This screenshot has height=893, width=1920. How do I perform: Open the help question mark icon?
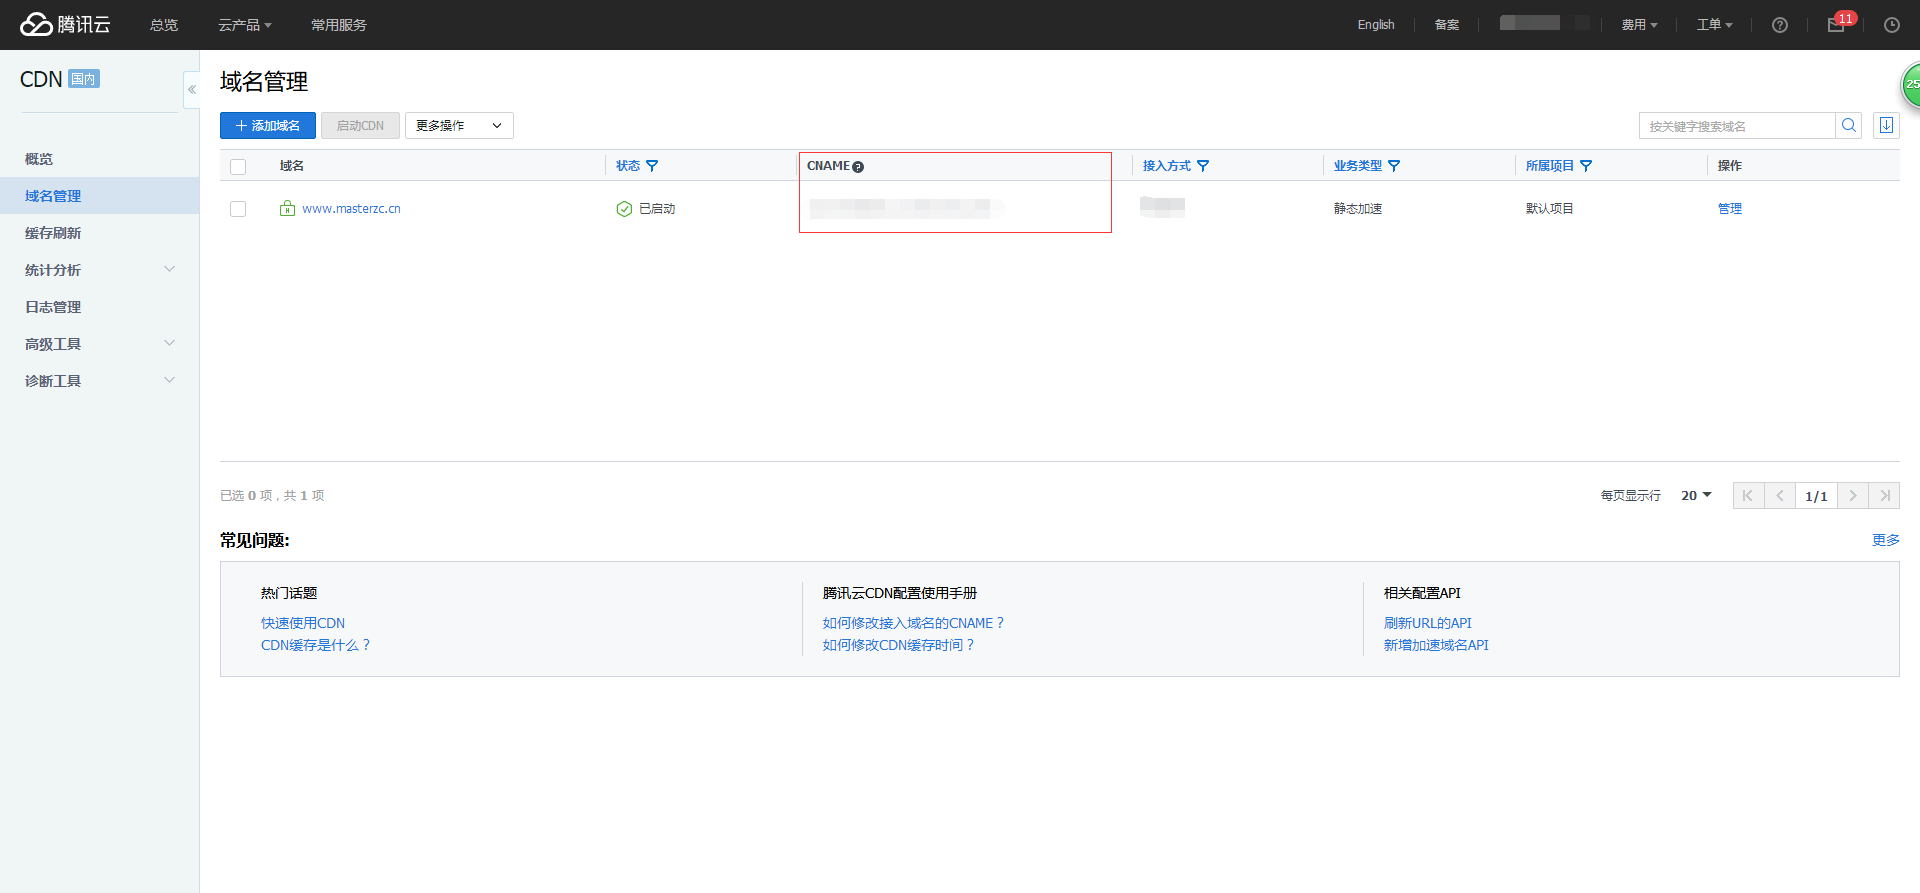click(x=1780, y=25)
